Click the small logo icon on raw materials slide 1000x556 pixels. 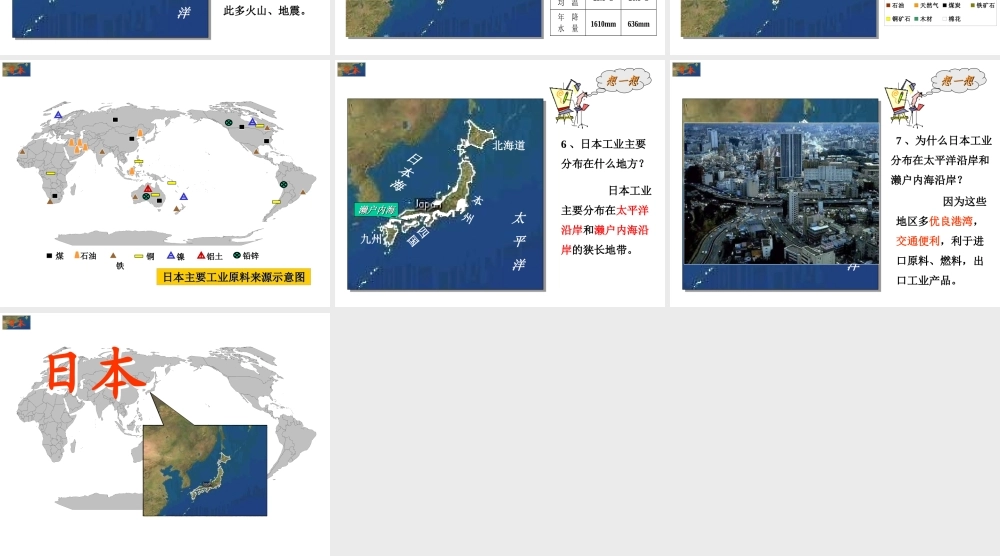click(17, 70)
